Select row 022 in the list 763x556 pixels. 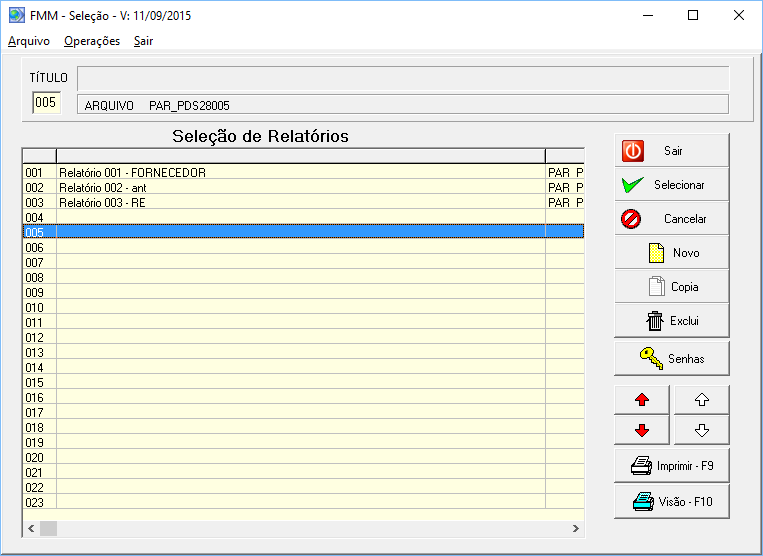tap(303, 487)
